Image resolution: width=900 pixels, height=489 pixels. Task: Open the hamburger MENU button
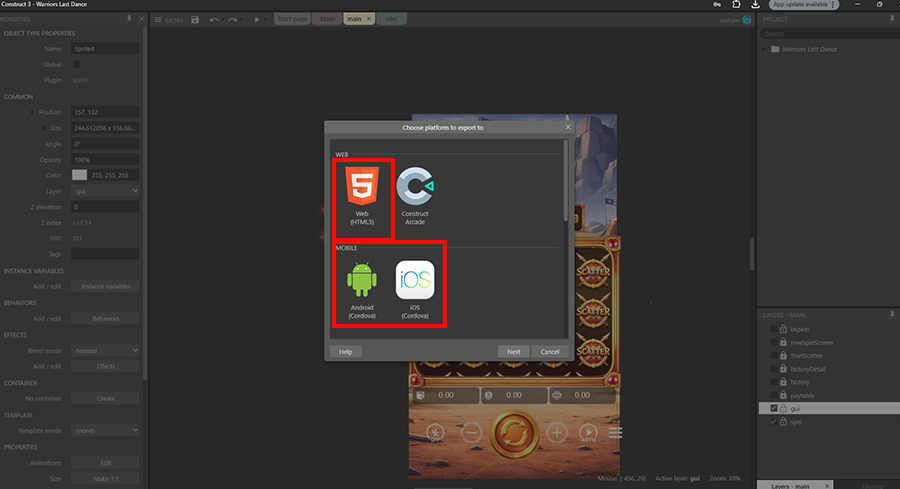click(x=169, y=20)
